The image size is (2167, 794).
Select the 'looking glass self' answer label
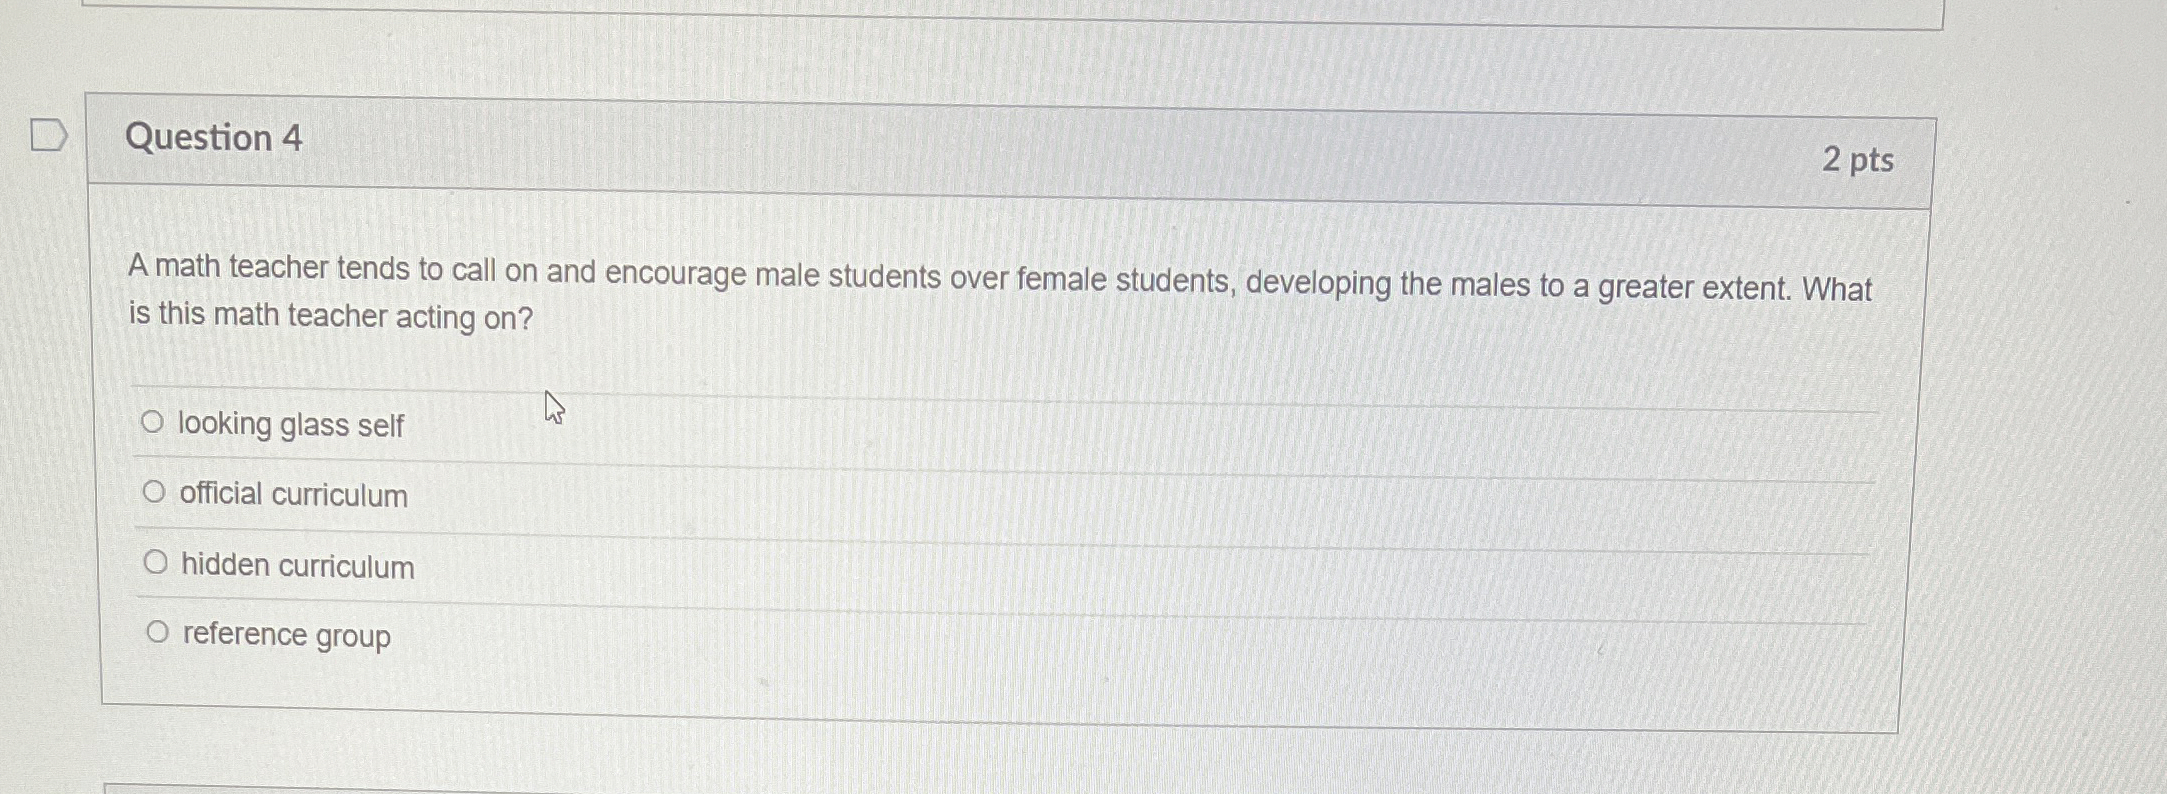pos(291,425)
